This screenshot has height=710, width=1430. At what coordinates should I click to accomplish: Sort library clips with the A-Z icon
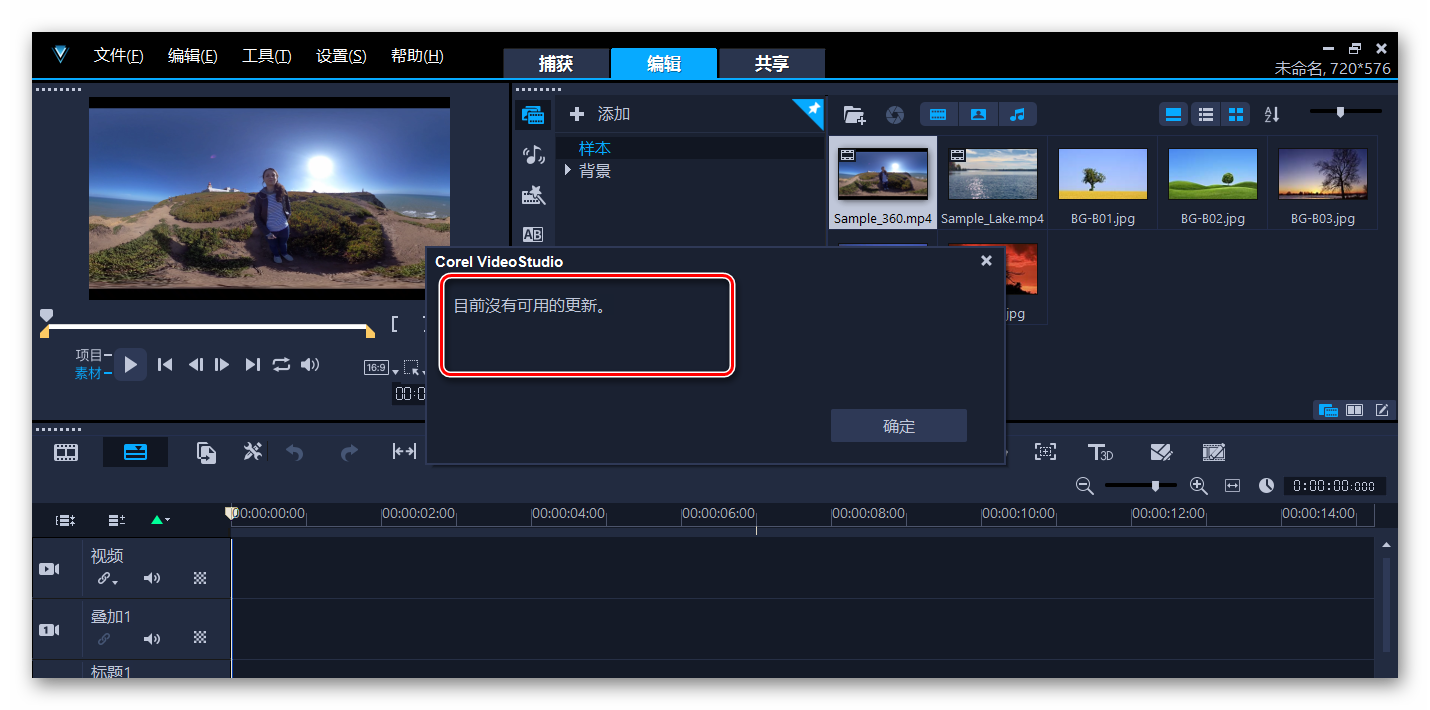pos(1272,115)
